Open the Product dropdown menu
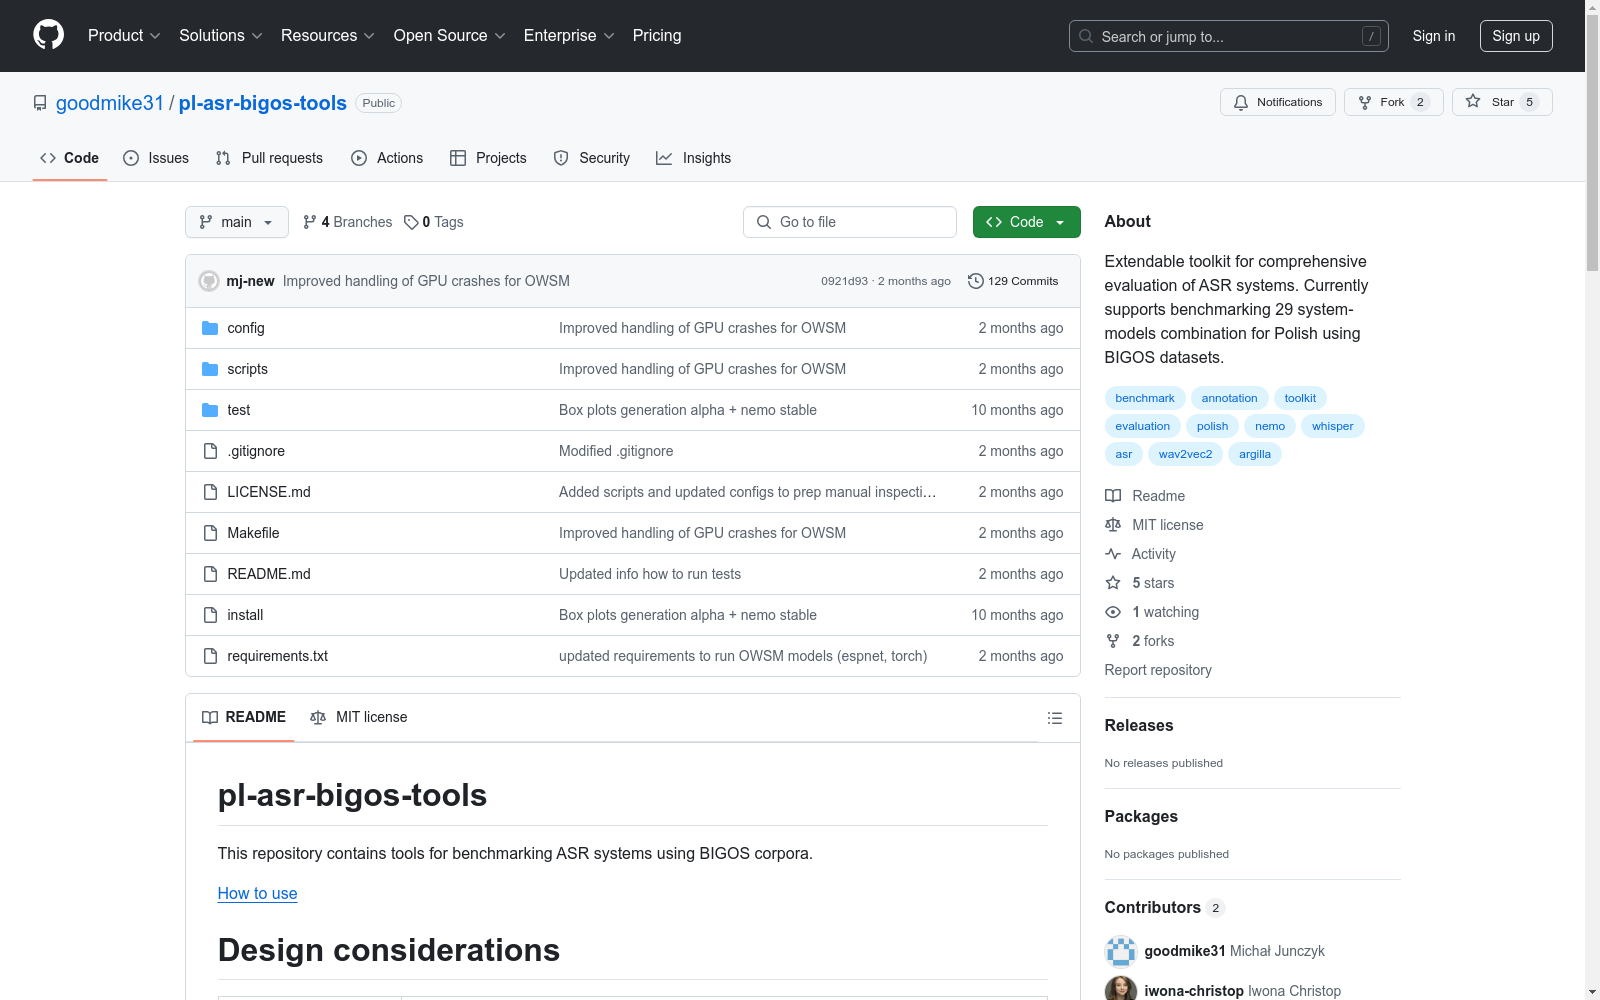The height and width of the screenshot is (1000, 1600). (x=124, y=35)
